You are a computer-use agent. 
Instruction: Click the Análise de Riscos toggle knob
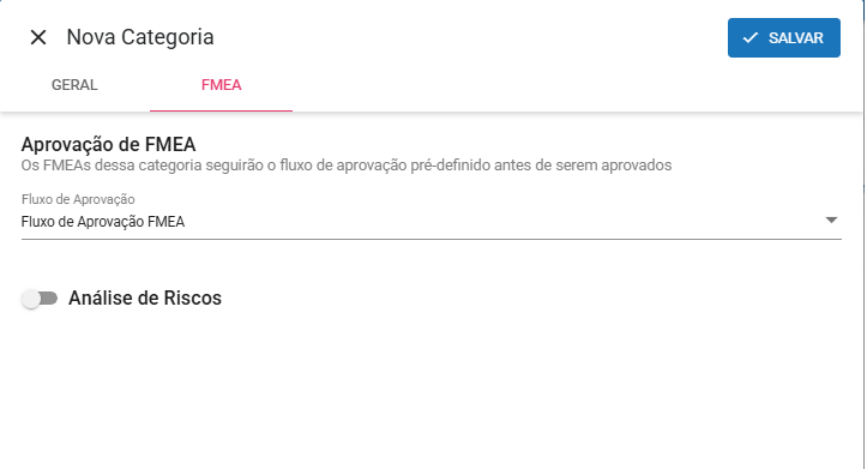pos(31,299)
